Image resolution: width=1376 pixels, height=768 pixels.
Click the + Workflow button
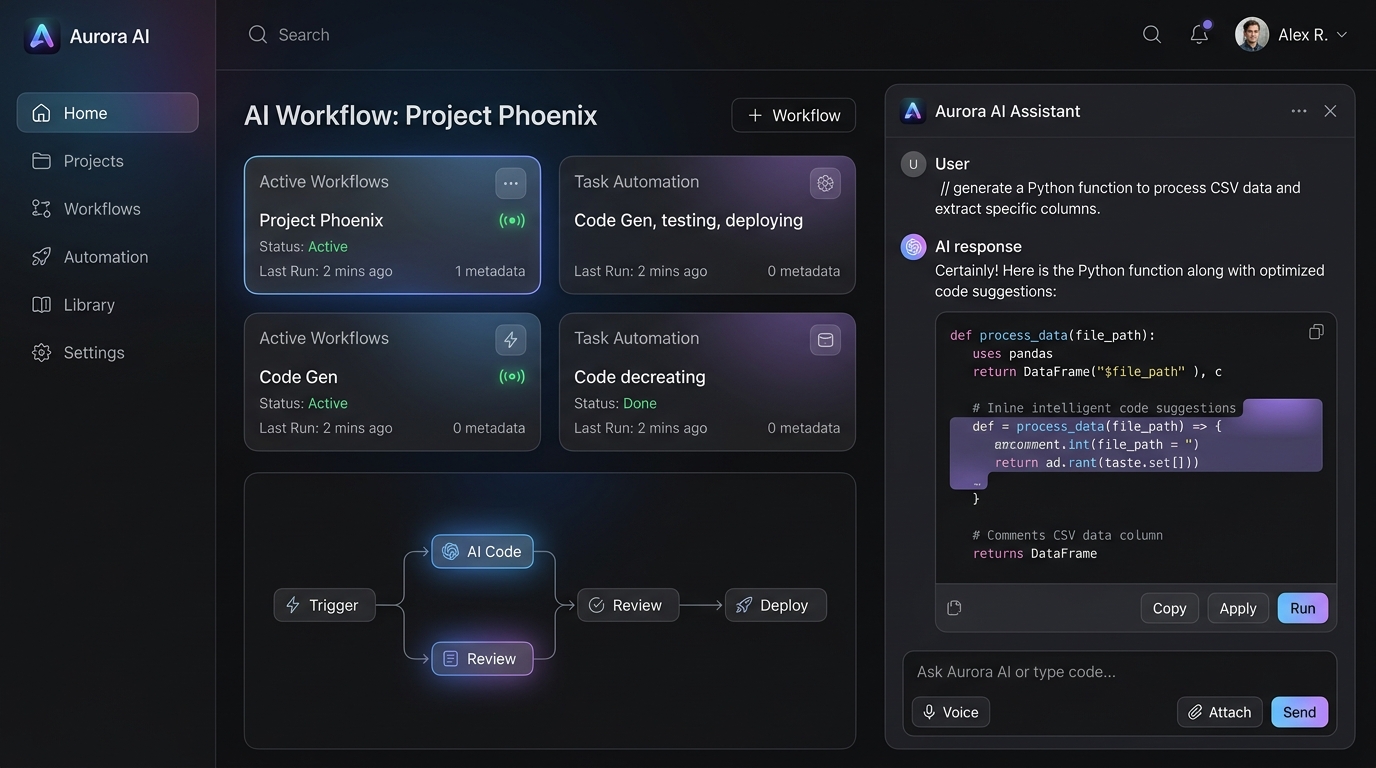click(794, 115)
